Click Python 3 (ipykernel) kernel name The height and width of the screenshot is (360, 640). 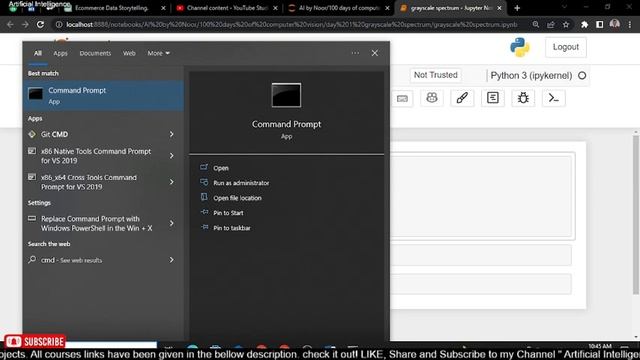(x=531, y=76)
